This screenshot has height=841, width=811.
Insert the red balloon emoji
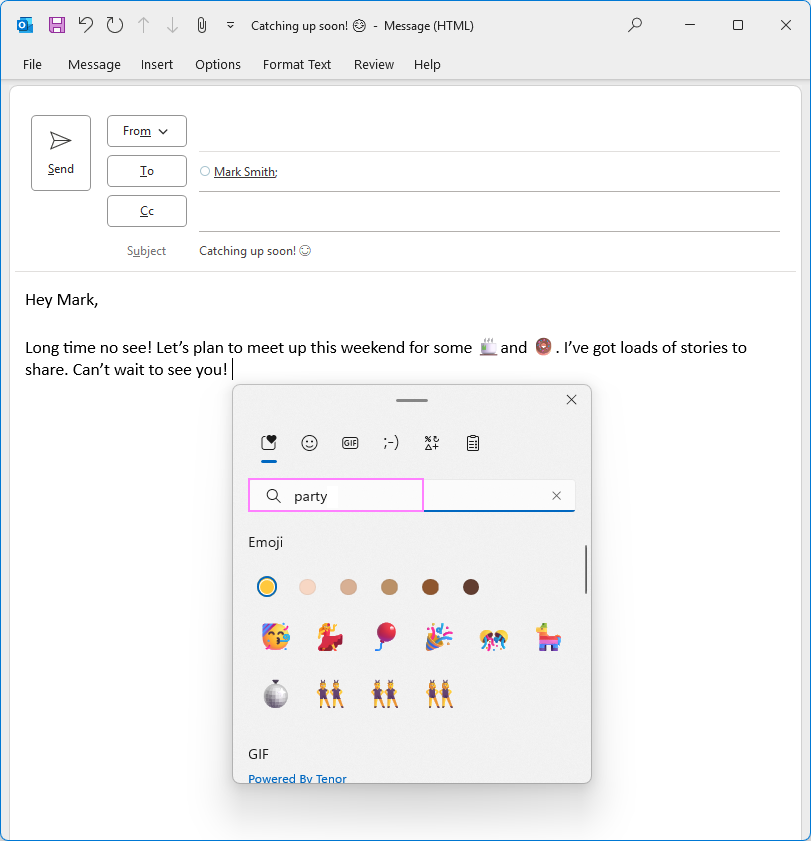385,637
